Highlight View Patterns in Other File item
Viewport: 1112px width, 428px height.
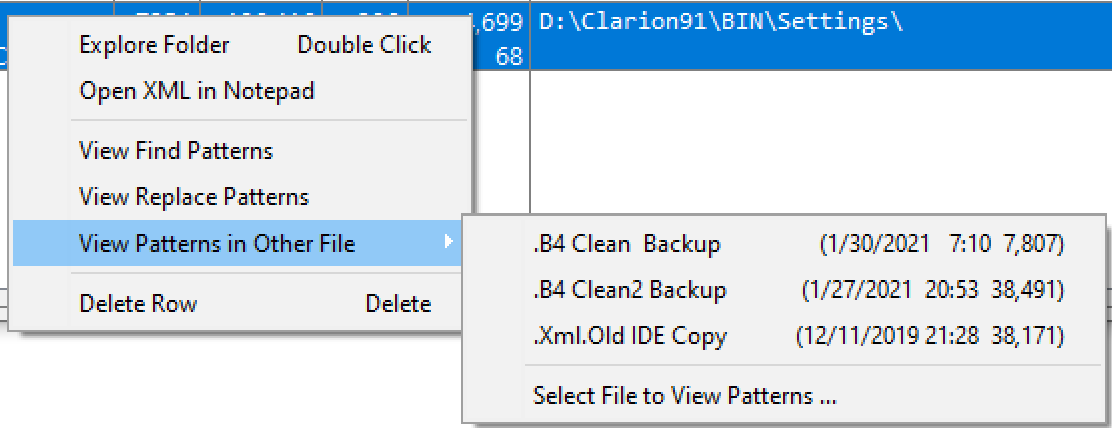tap(217, 243)
